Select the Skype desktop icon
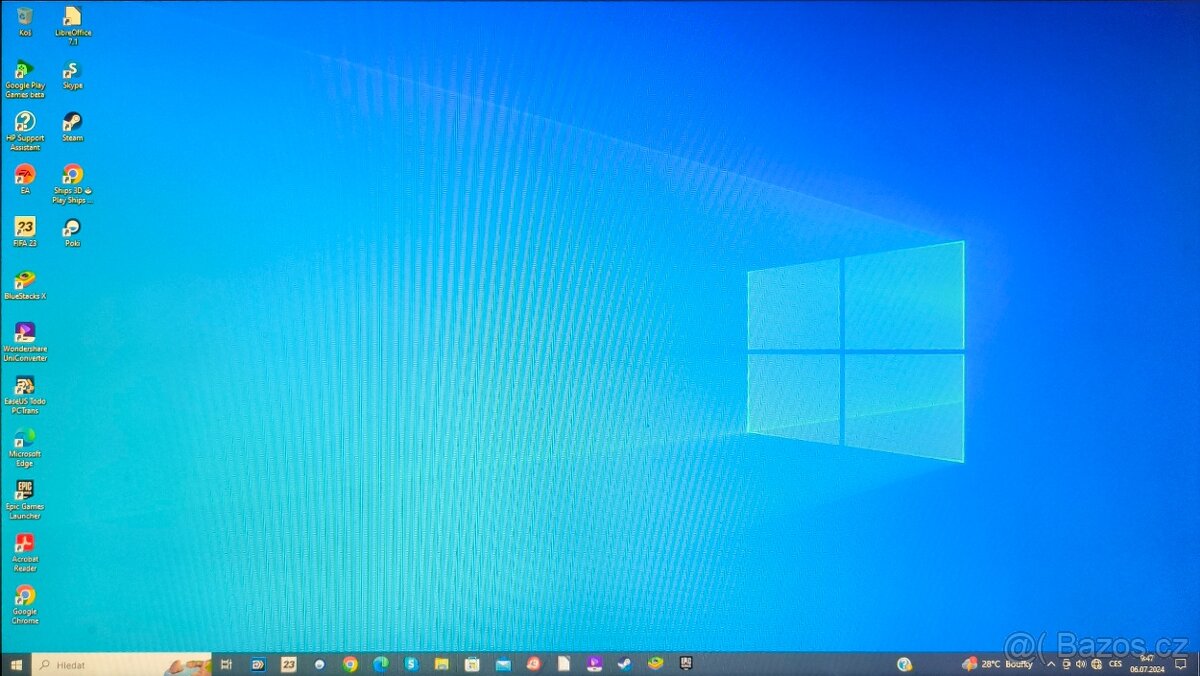 point(72,75)
